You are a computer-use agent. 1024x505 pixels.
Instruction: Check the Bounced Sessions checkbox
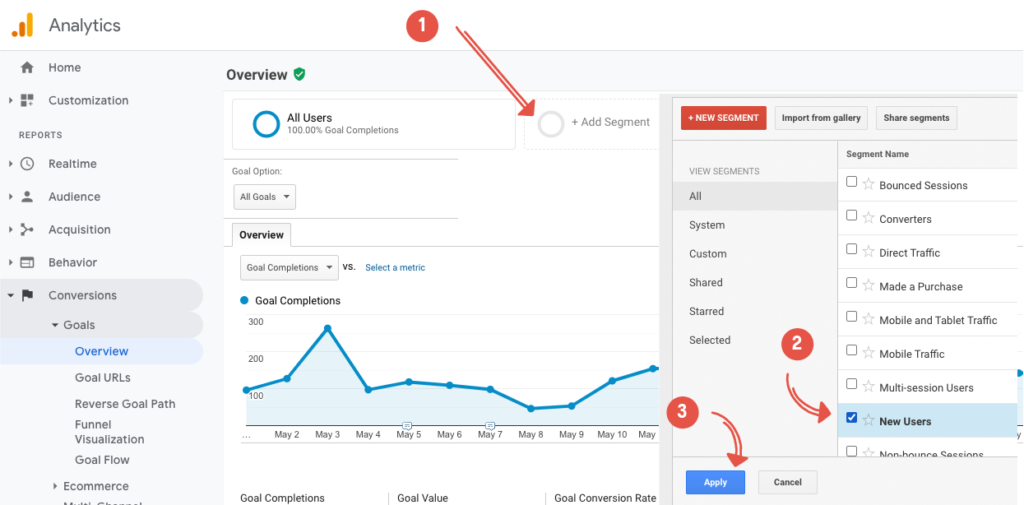coord(851,182)
